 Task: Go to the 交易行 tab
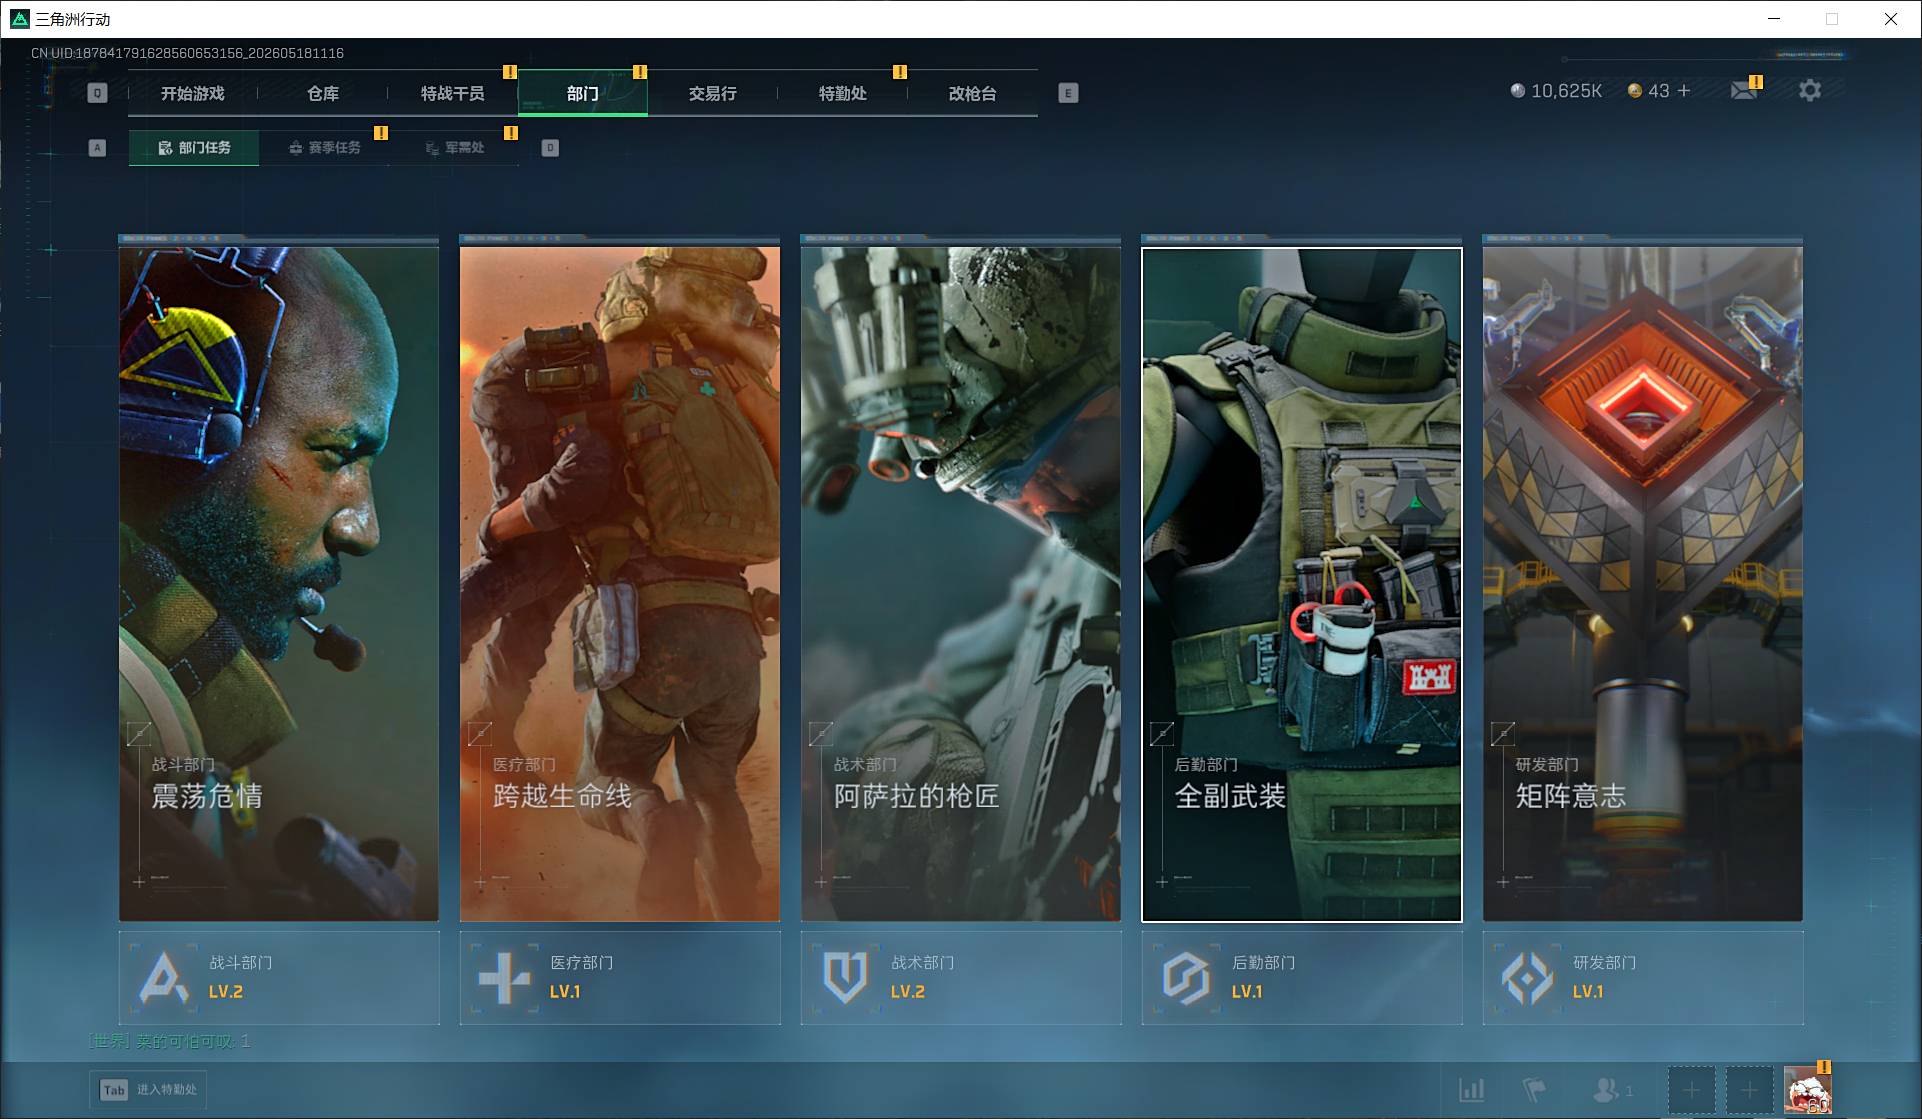[x=713, y=93]
